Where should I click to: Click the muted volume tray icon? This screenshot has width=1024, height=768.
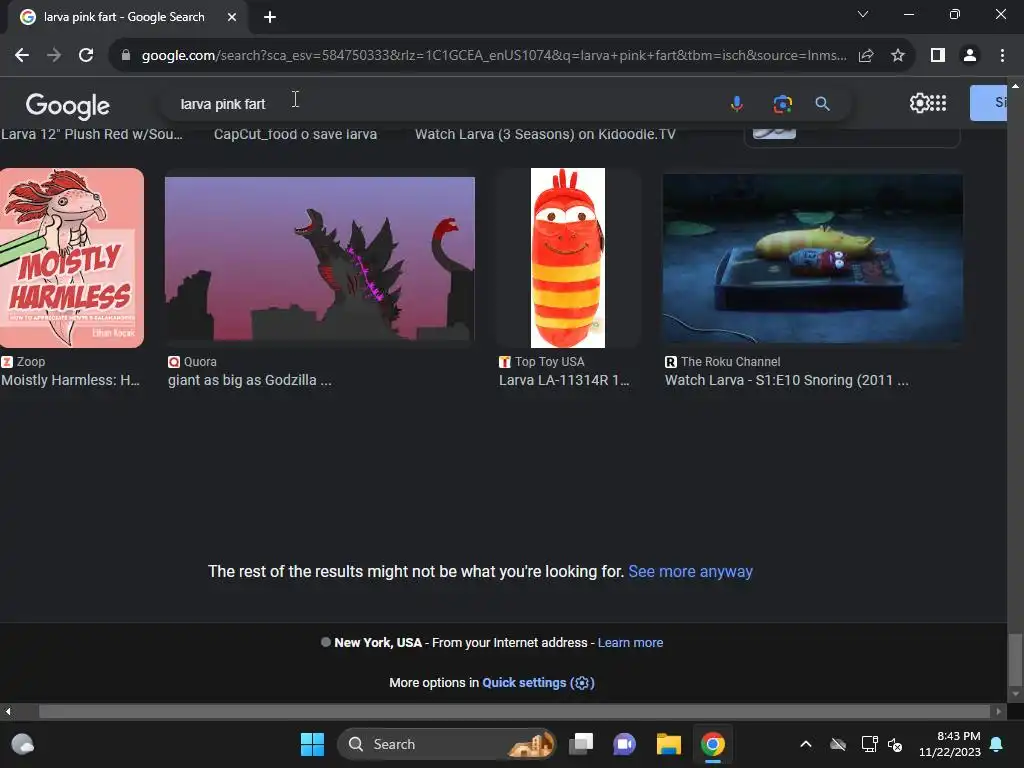click(x=895, y=744)
